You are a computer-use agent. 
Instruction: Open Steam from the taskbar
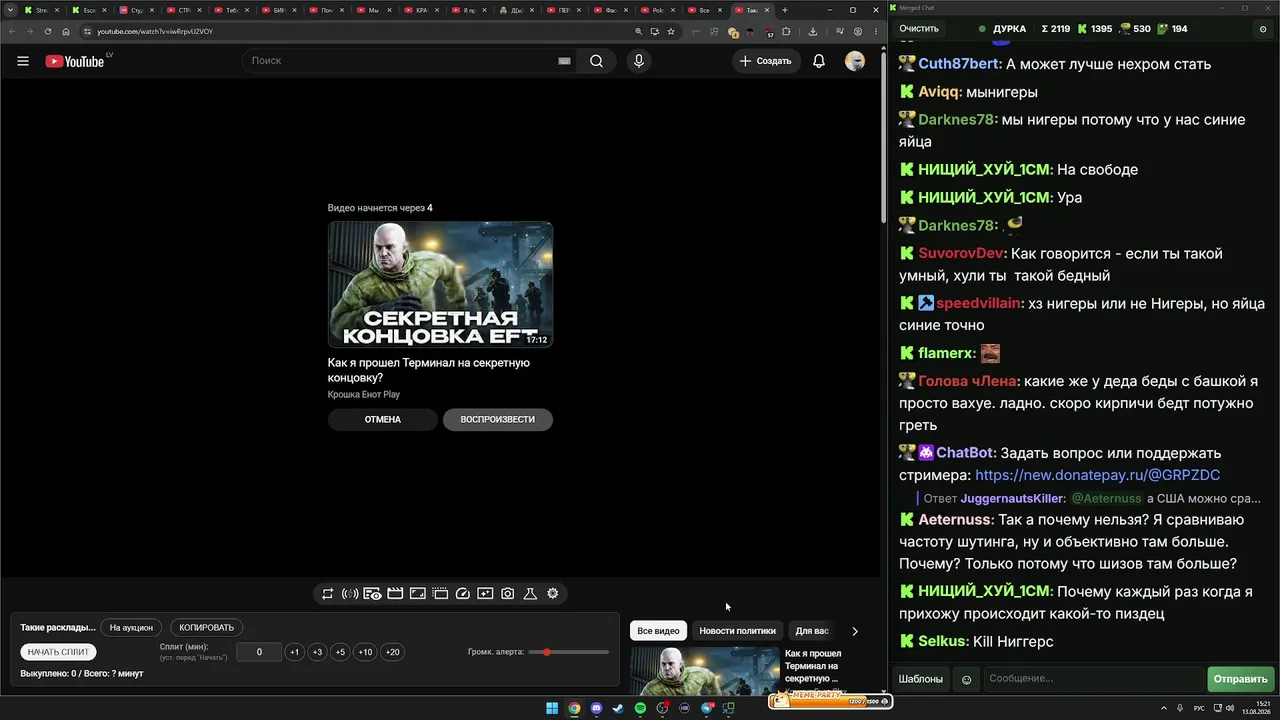coord(618,709)
